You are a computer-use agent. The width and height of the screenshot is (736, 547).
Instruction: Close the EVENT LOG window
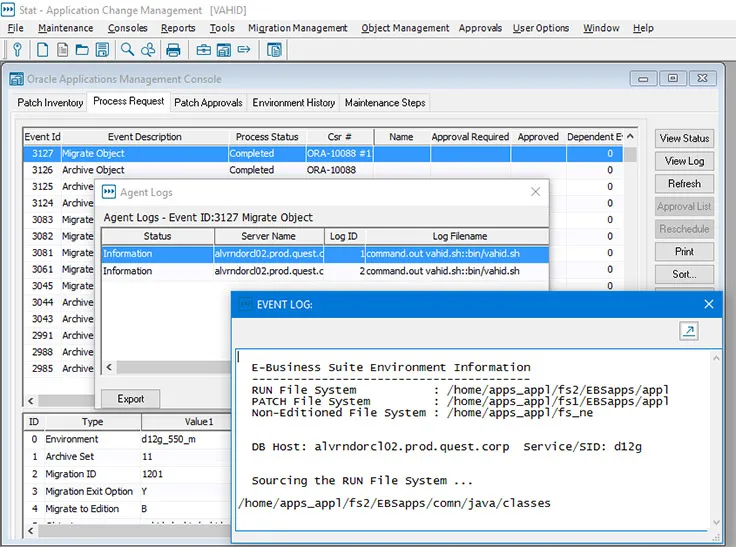tap(709, 304)
